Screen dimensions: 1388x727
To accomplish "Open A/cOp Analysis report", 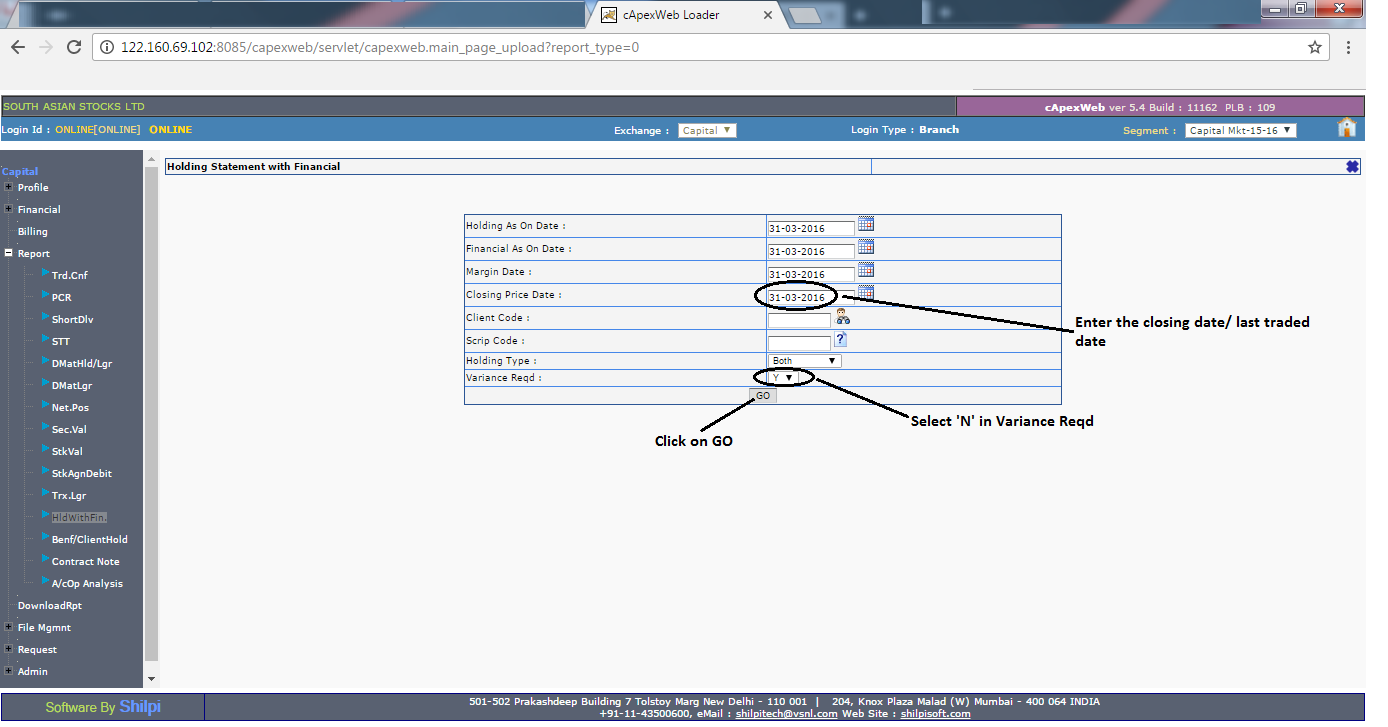I will coord(87,583).
